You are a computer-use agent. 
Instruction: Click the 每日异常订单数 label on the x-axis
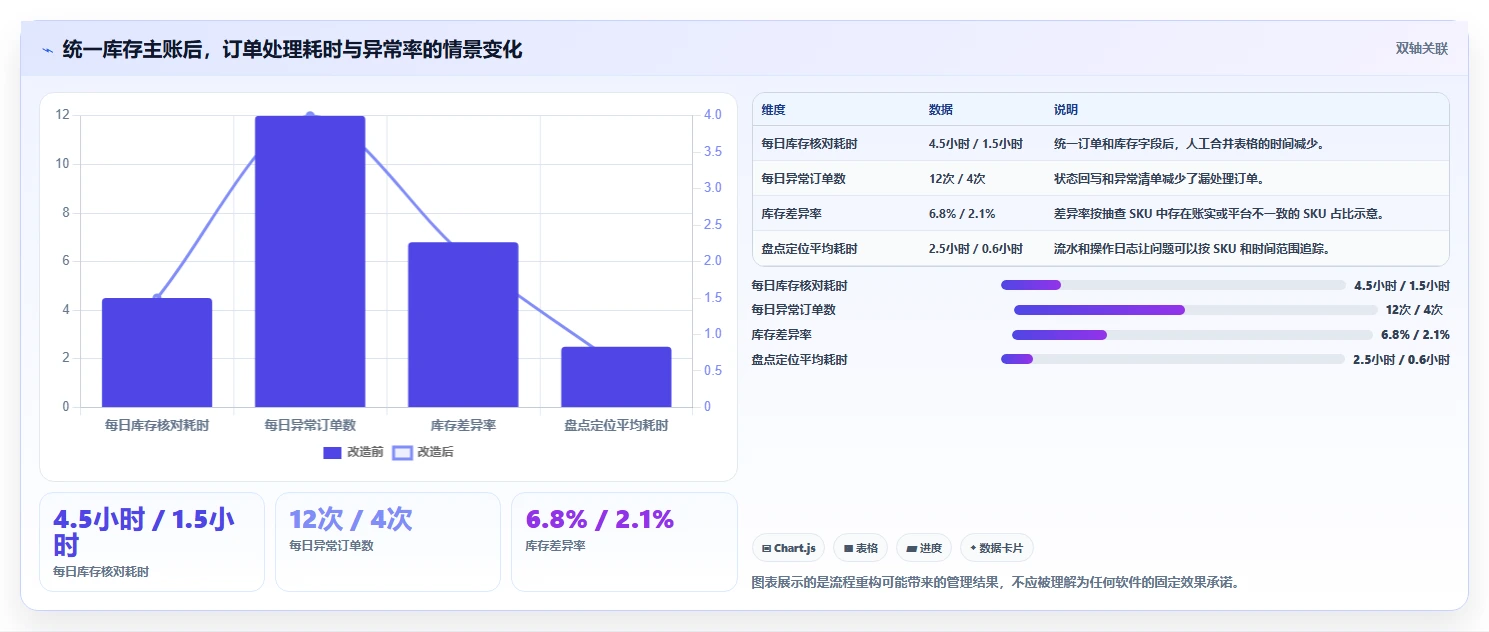310,425
